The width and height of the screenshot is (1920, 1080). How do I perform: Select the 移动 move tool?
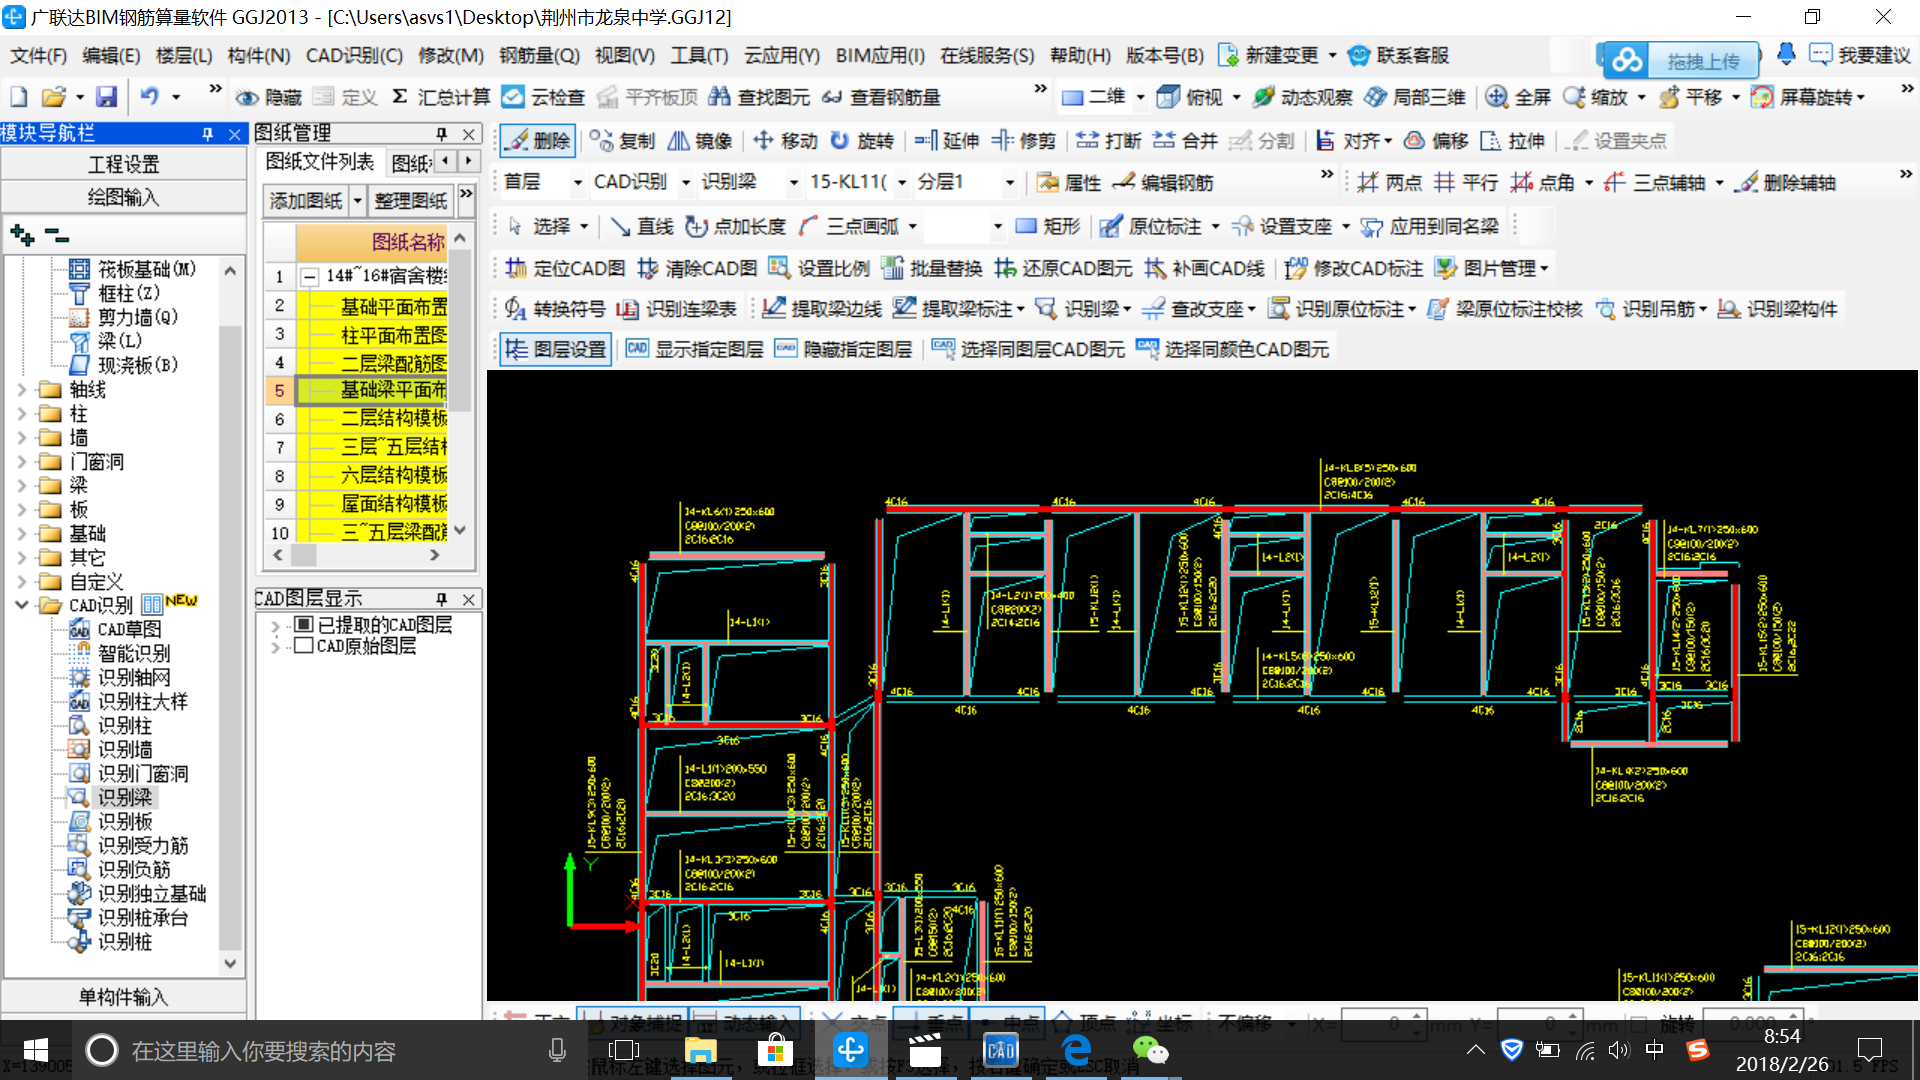[785, 141]
